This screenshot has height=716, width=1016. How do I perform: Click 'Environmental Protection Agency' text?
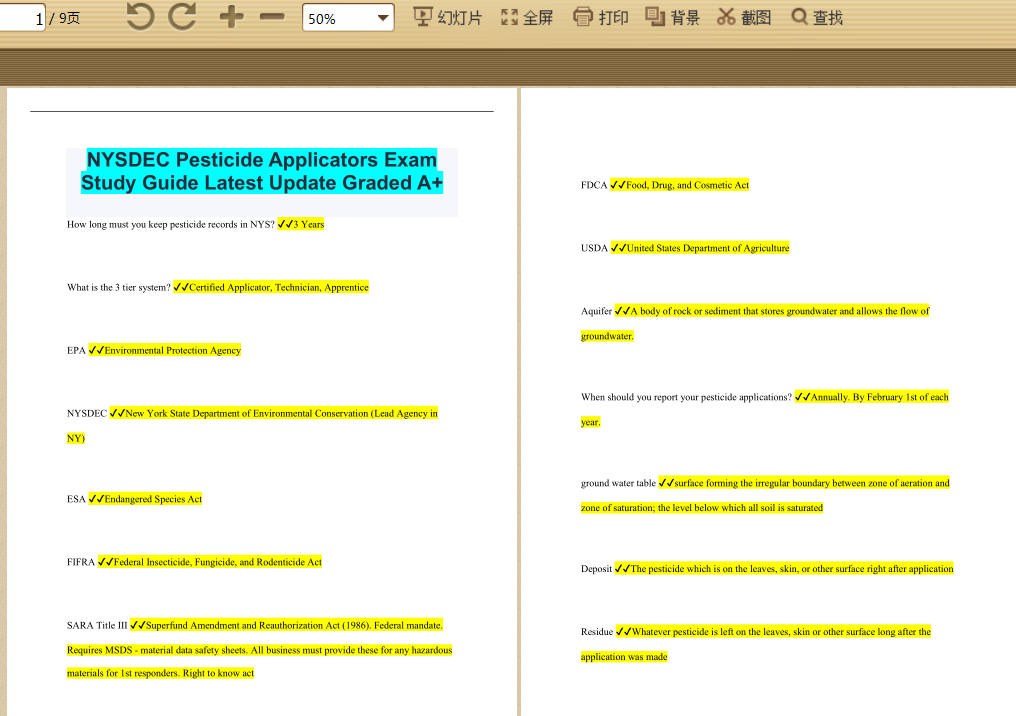click(172, 350)
